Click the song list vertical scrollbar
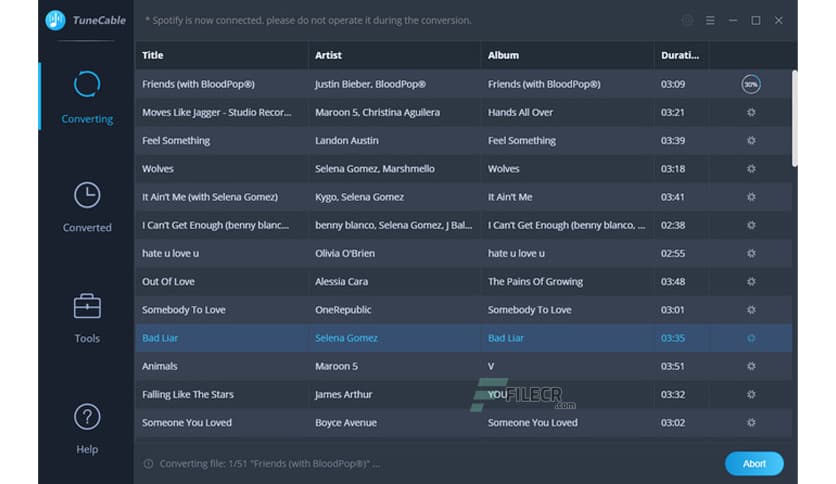Viewport: 836px width, 484px height. pos(794,118)
